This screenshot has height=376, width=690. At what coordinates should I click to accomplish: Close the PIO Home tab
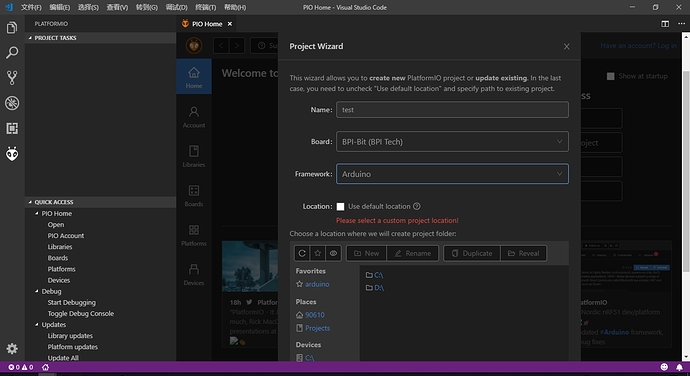230,24
